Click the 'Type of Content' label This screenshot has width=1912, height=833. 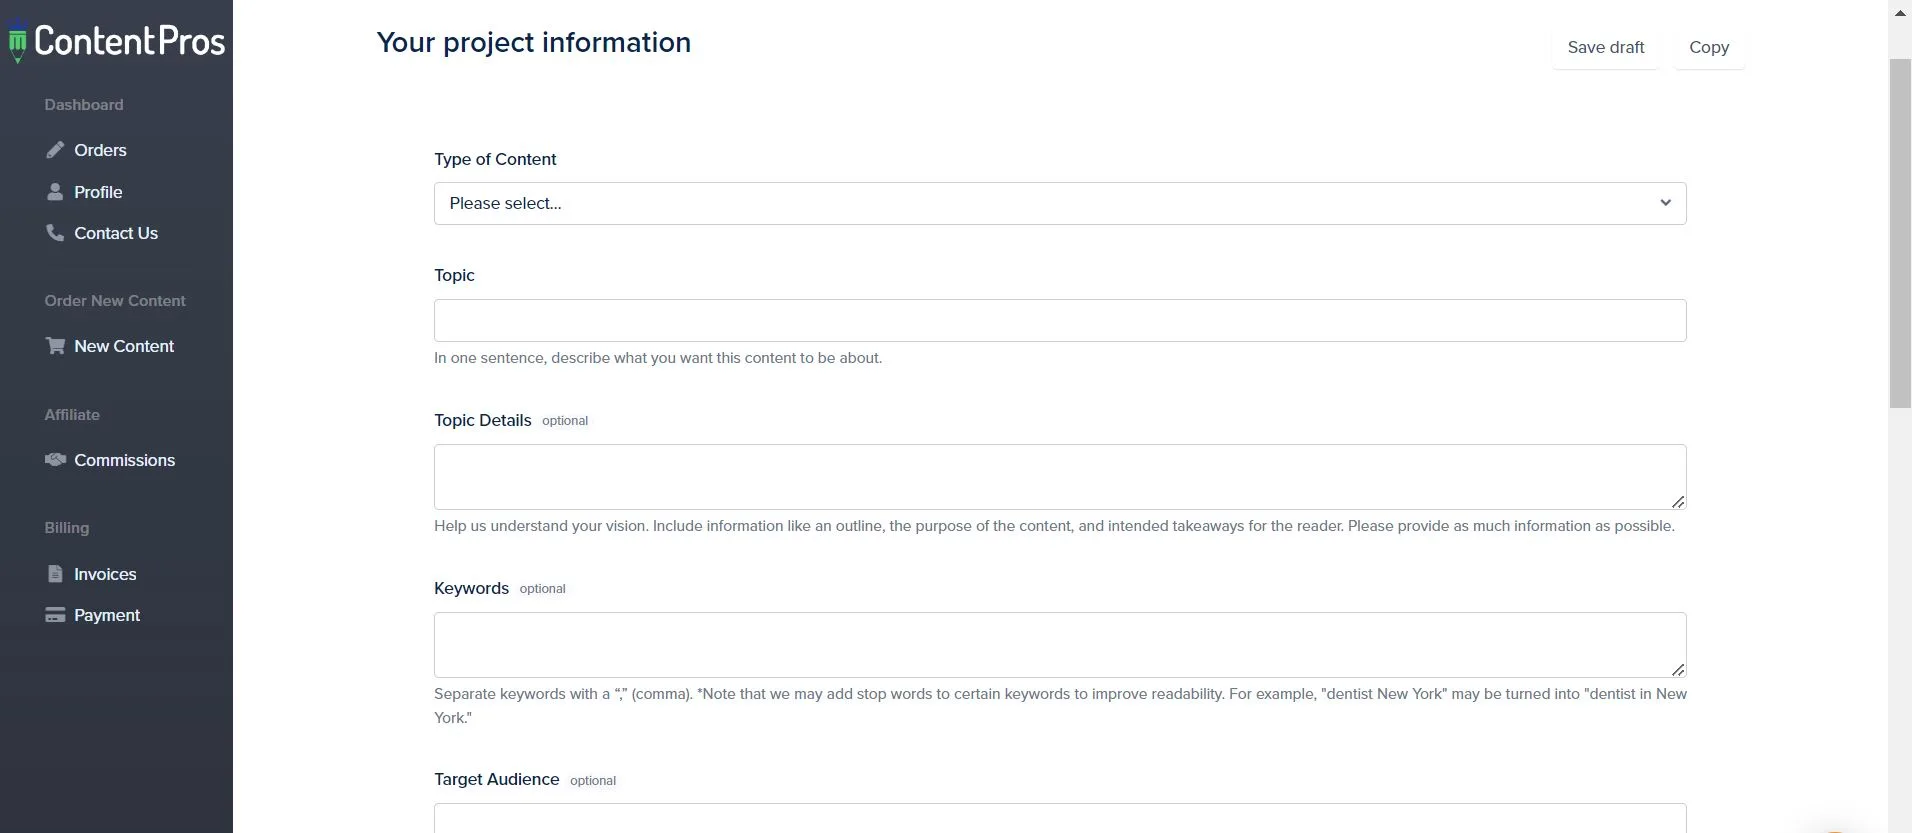point(495,159)
